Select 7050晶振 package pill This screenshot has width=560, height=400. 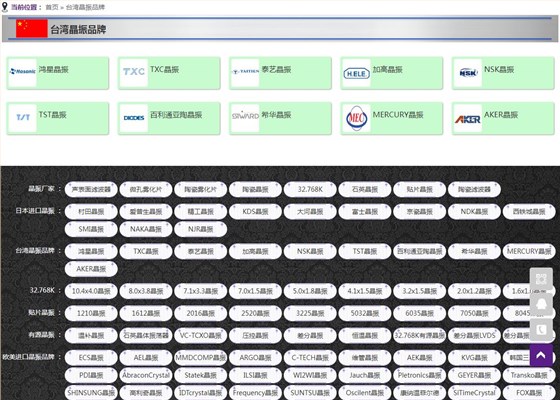[x=474, y=313]
